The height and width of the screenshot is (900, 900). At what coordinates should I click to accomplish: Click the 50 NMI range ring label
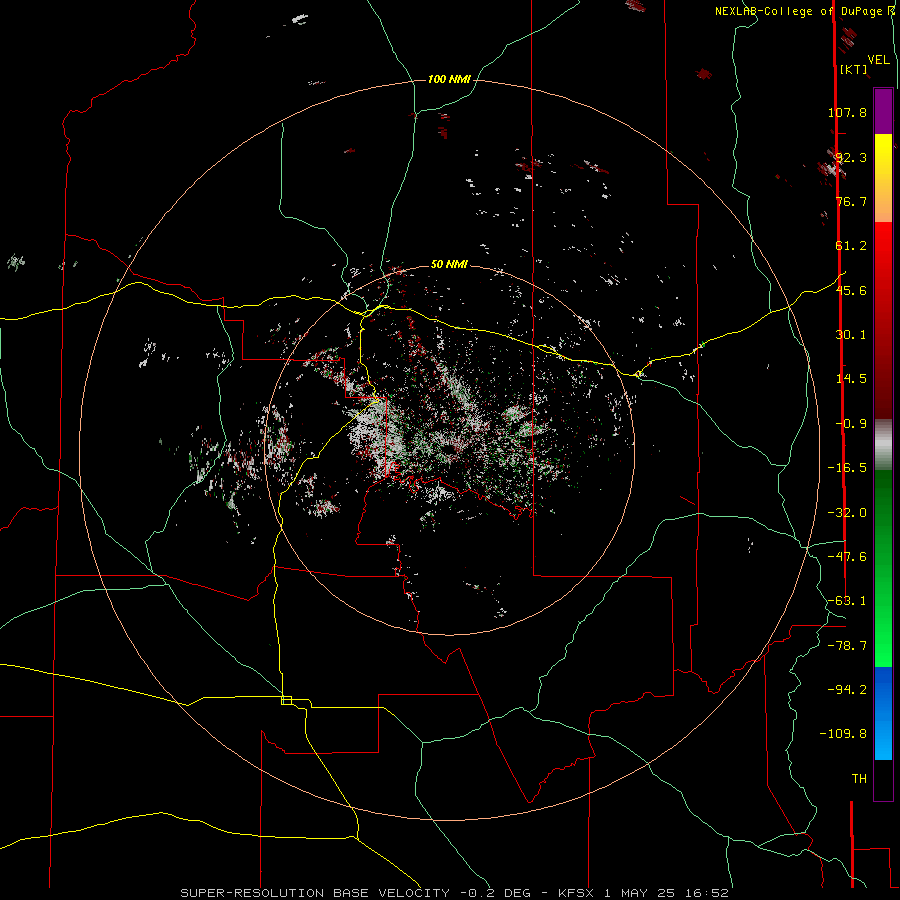tap(449, 264)
